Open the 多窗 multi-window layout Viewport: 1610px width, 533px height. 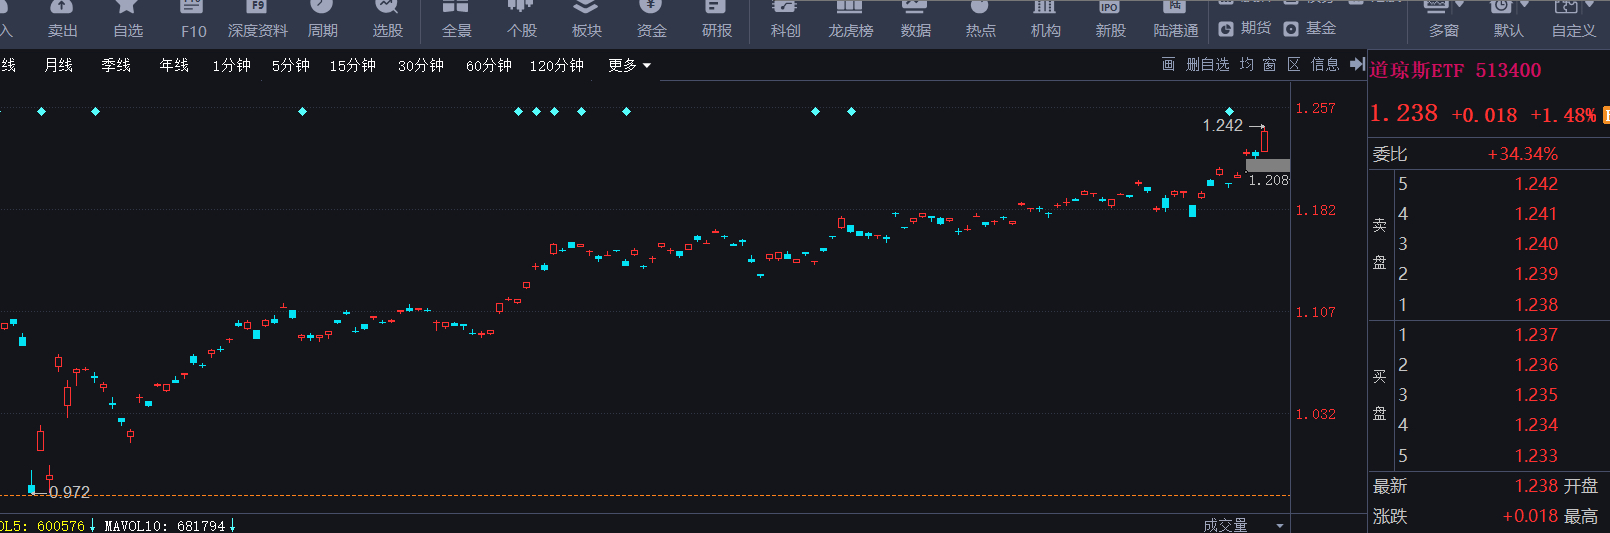1443,20
